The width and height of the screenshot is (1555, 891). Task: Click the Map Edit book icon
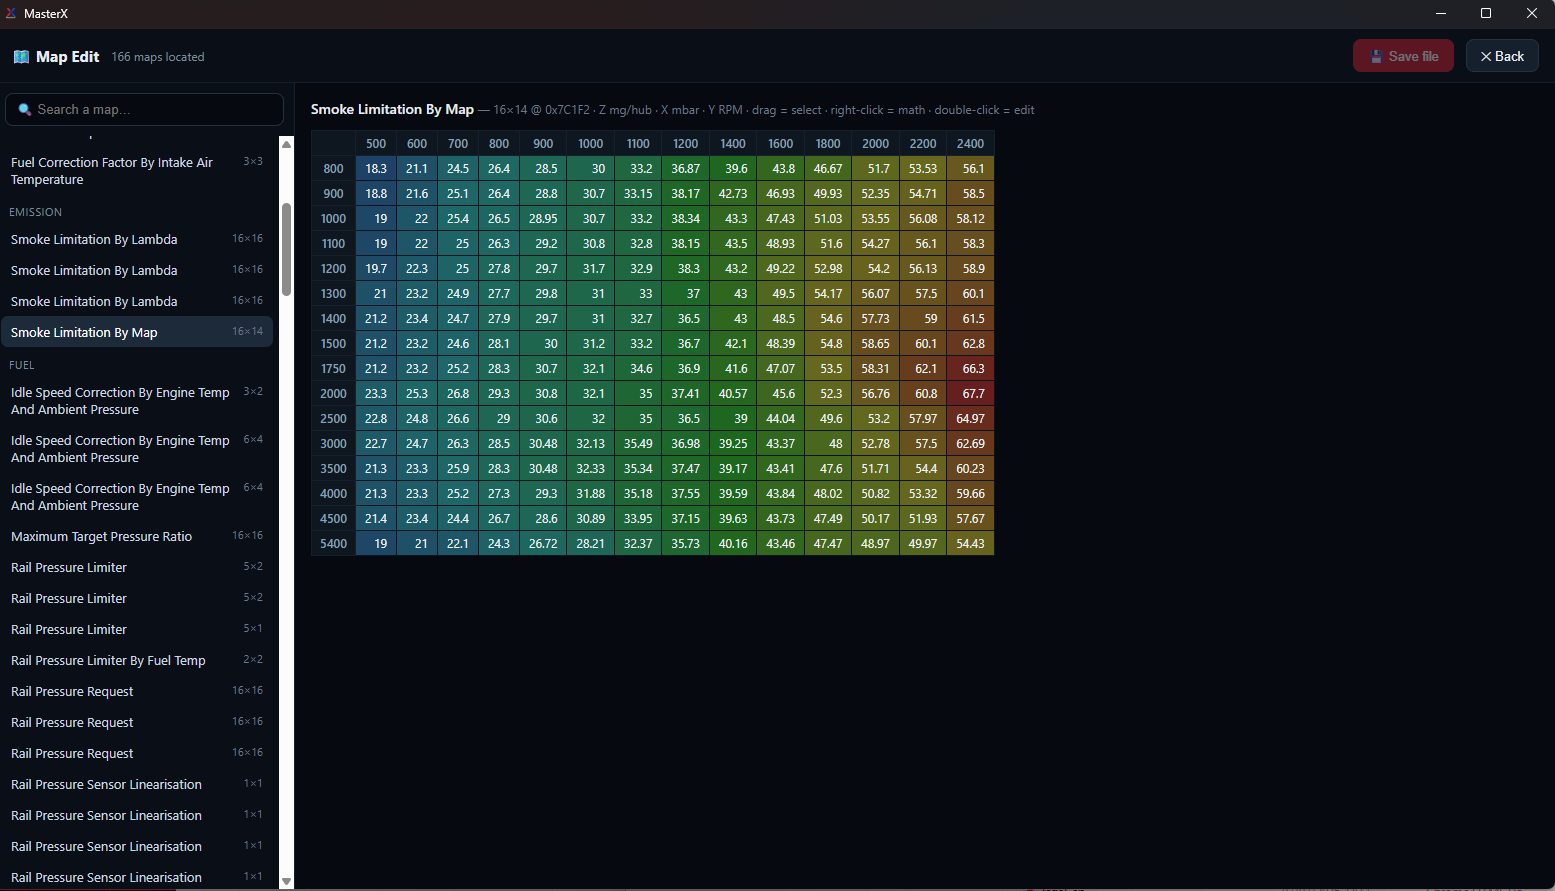pos(21,57)
